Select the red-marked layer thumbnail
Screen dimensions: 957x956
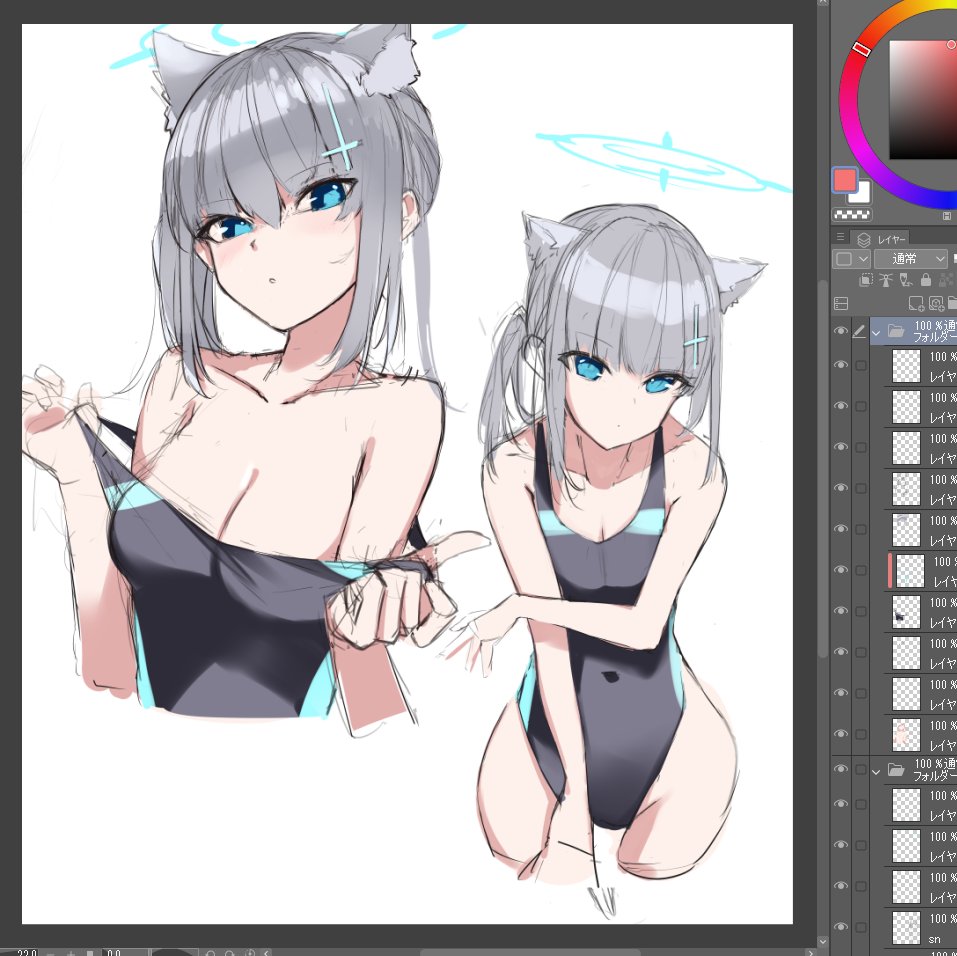tap(910, 571)
